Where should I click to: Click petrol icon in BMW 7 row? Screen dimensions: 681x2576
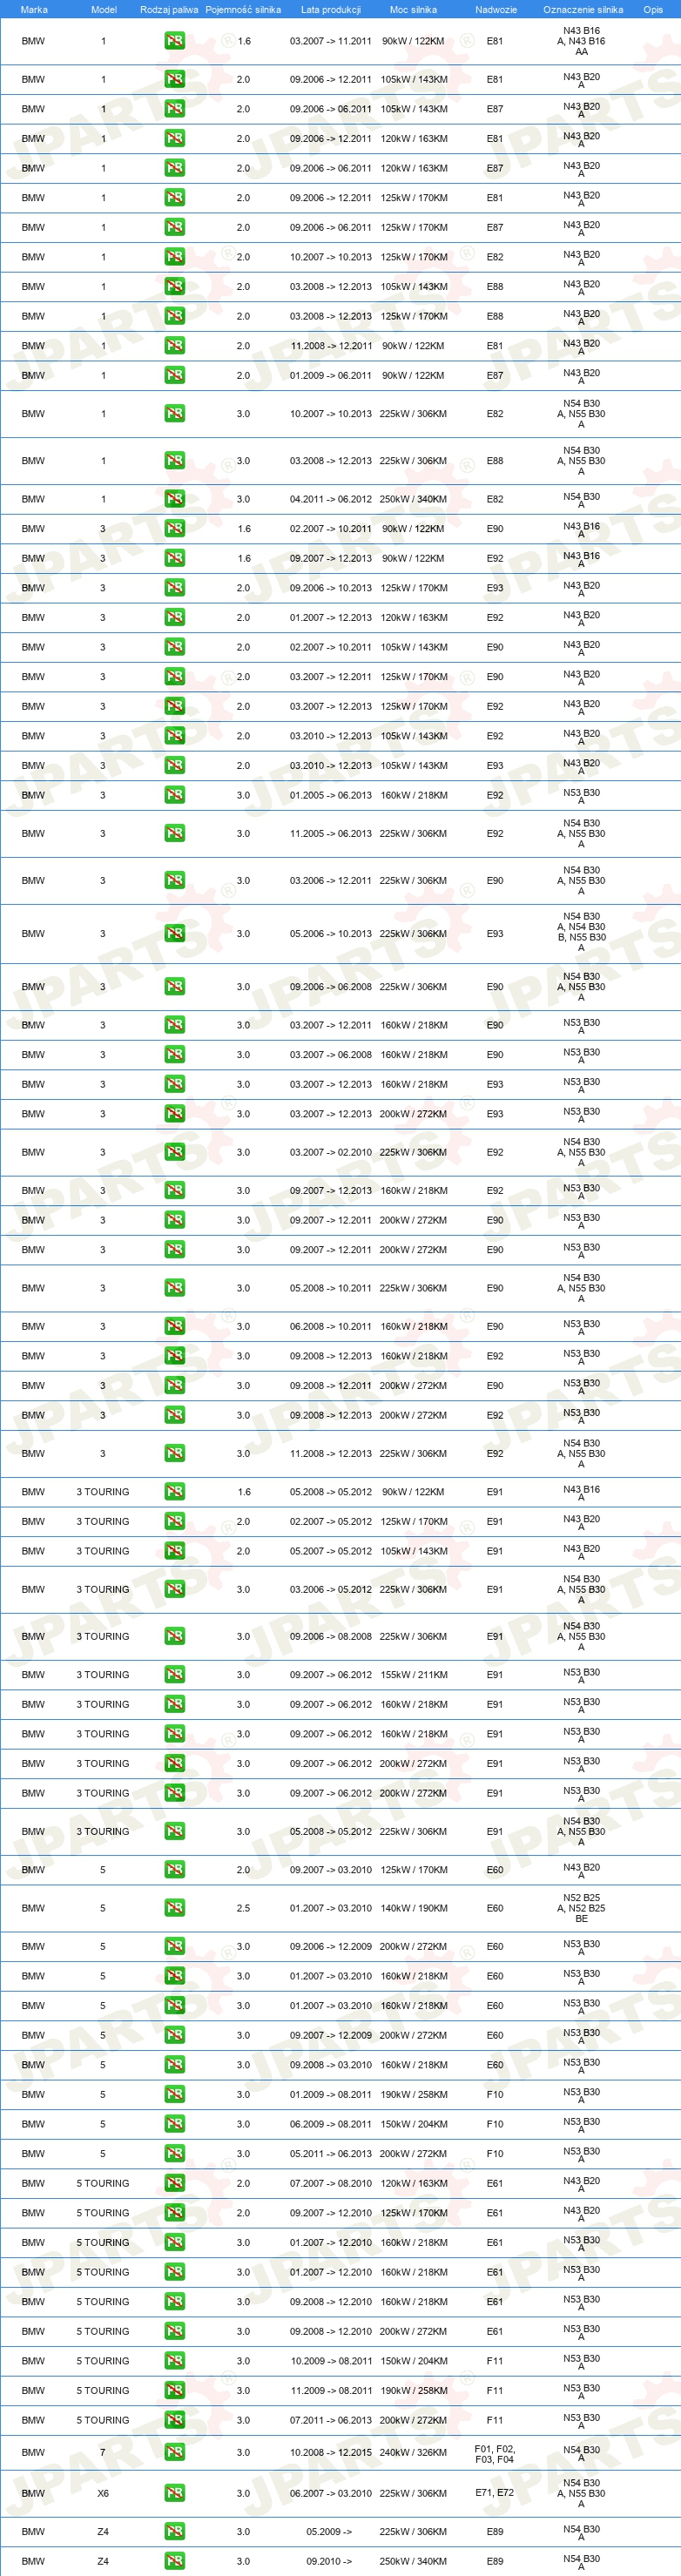tap(174, 2453)
